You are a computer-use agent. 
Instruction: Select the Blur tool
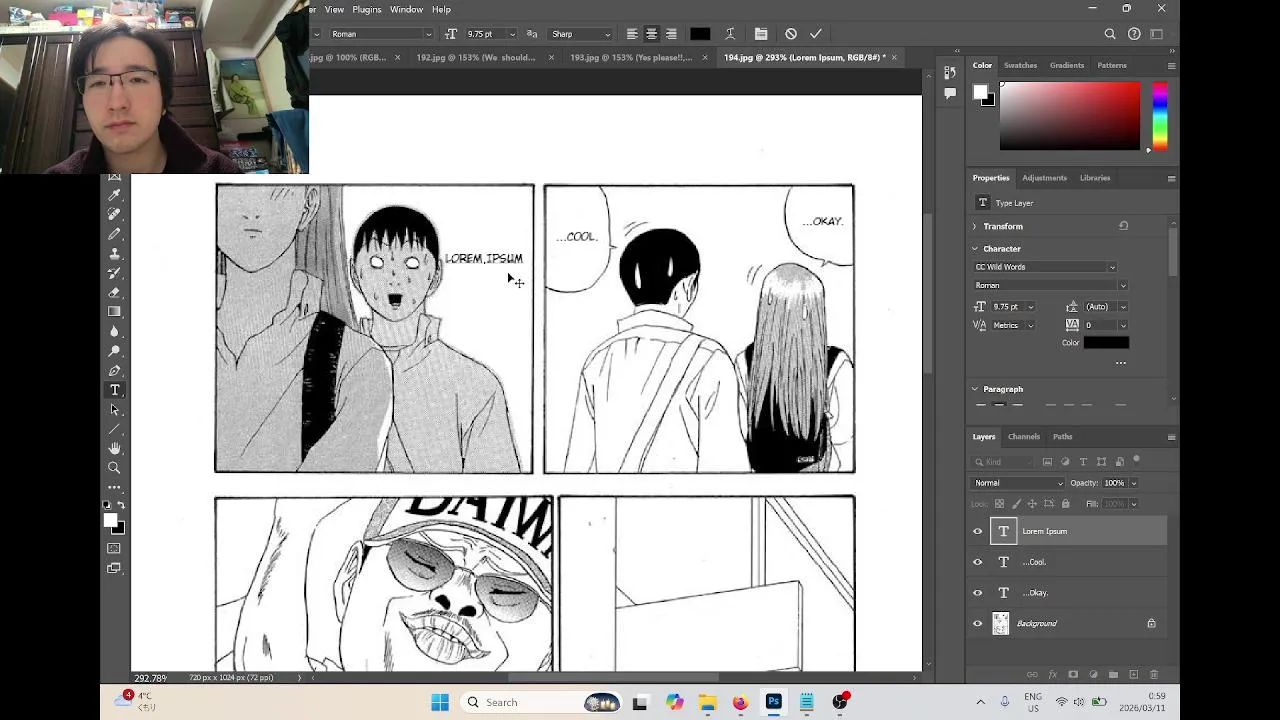tap(115, 332)
